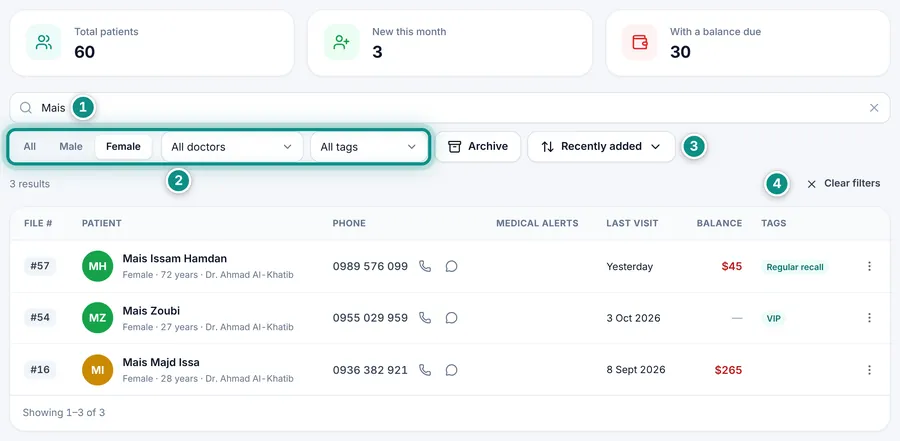Click phone number 0936 382 921

[x=370, y=370]
